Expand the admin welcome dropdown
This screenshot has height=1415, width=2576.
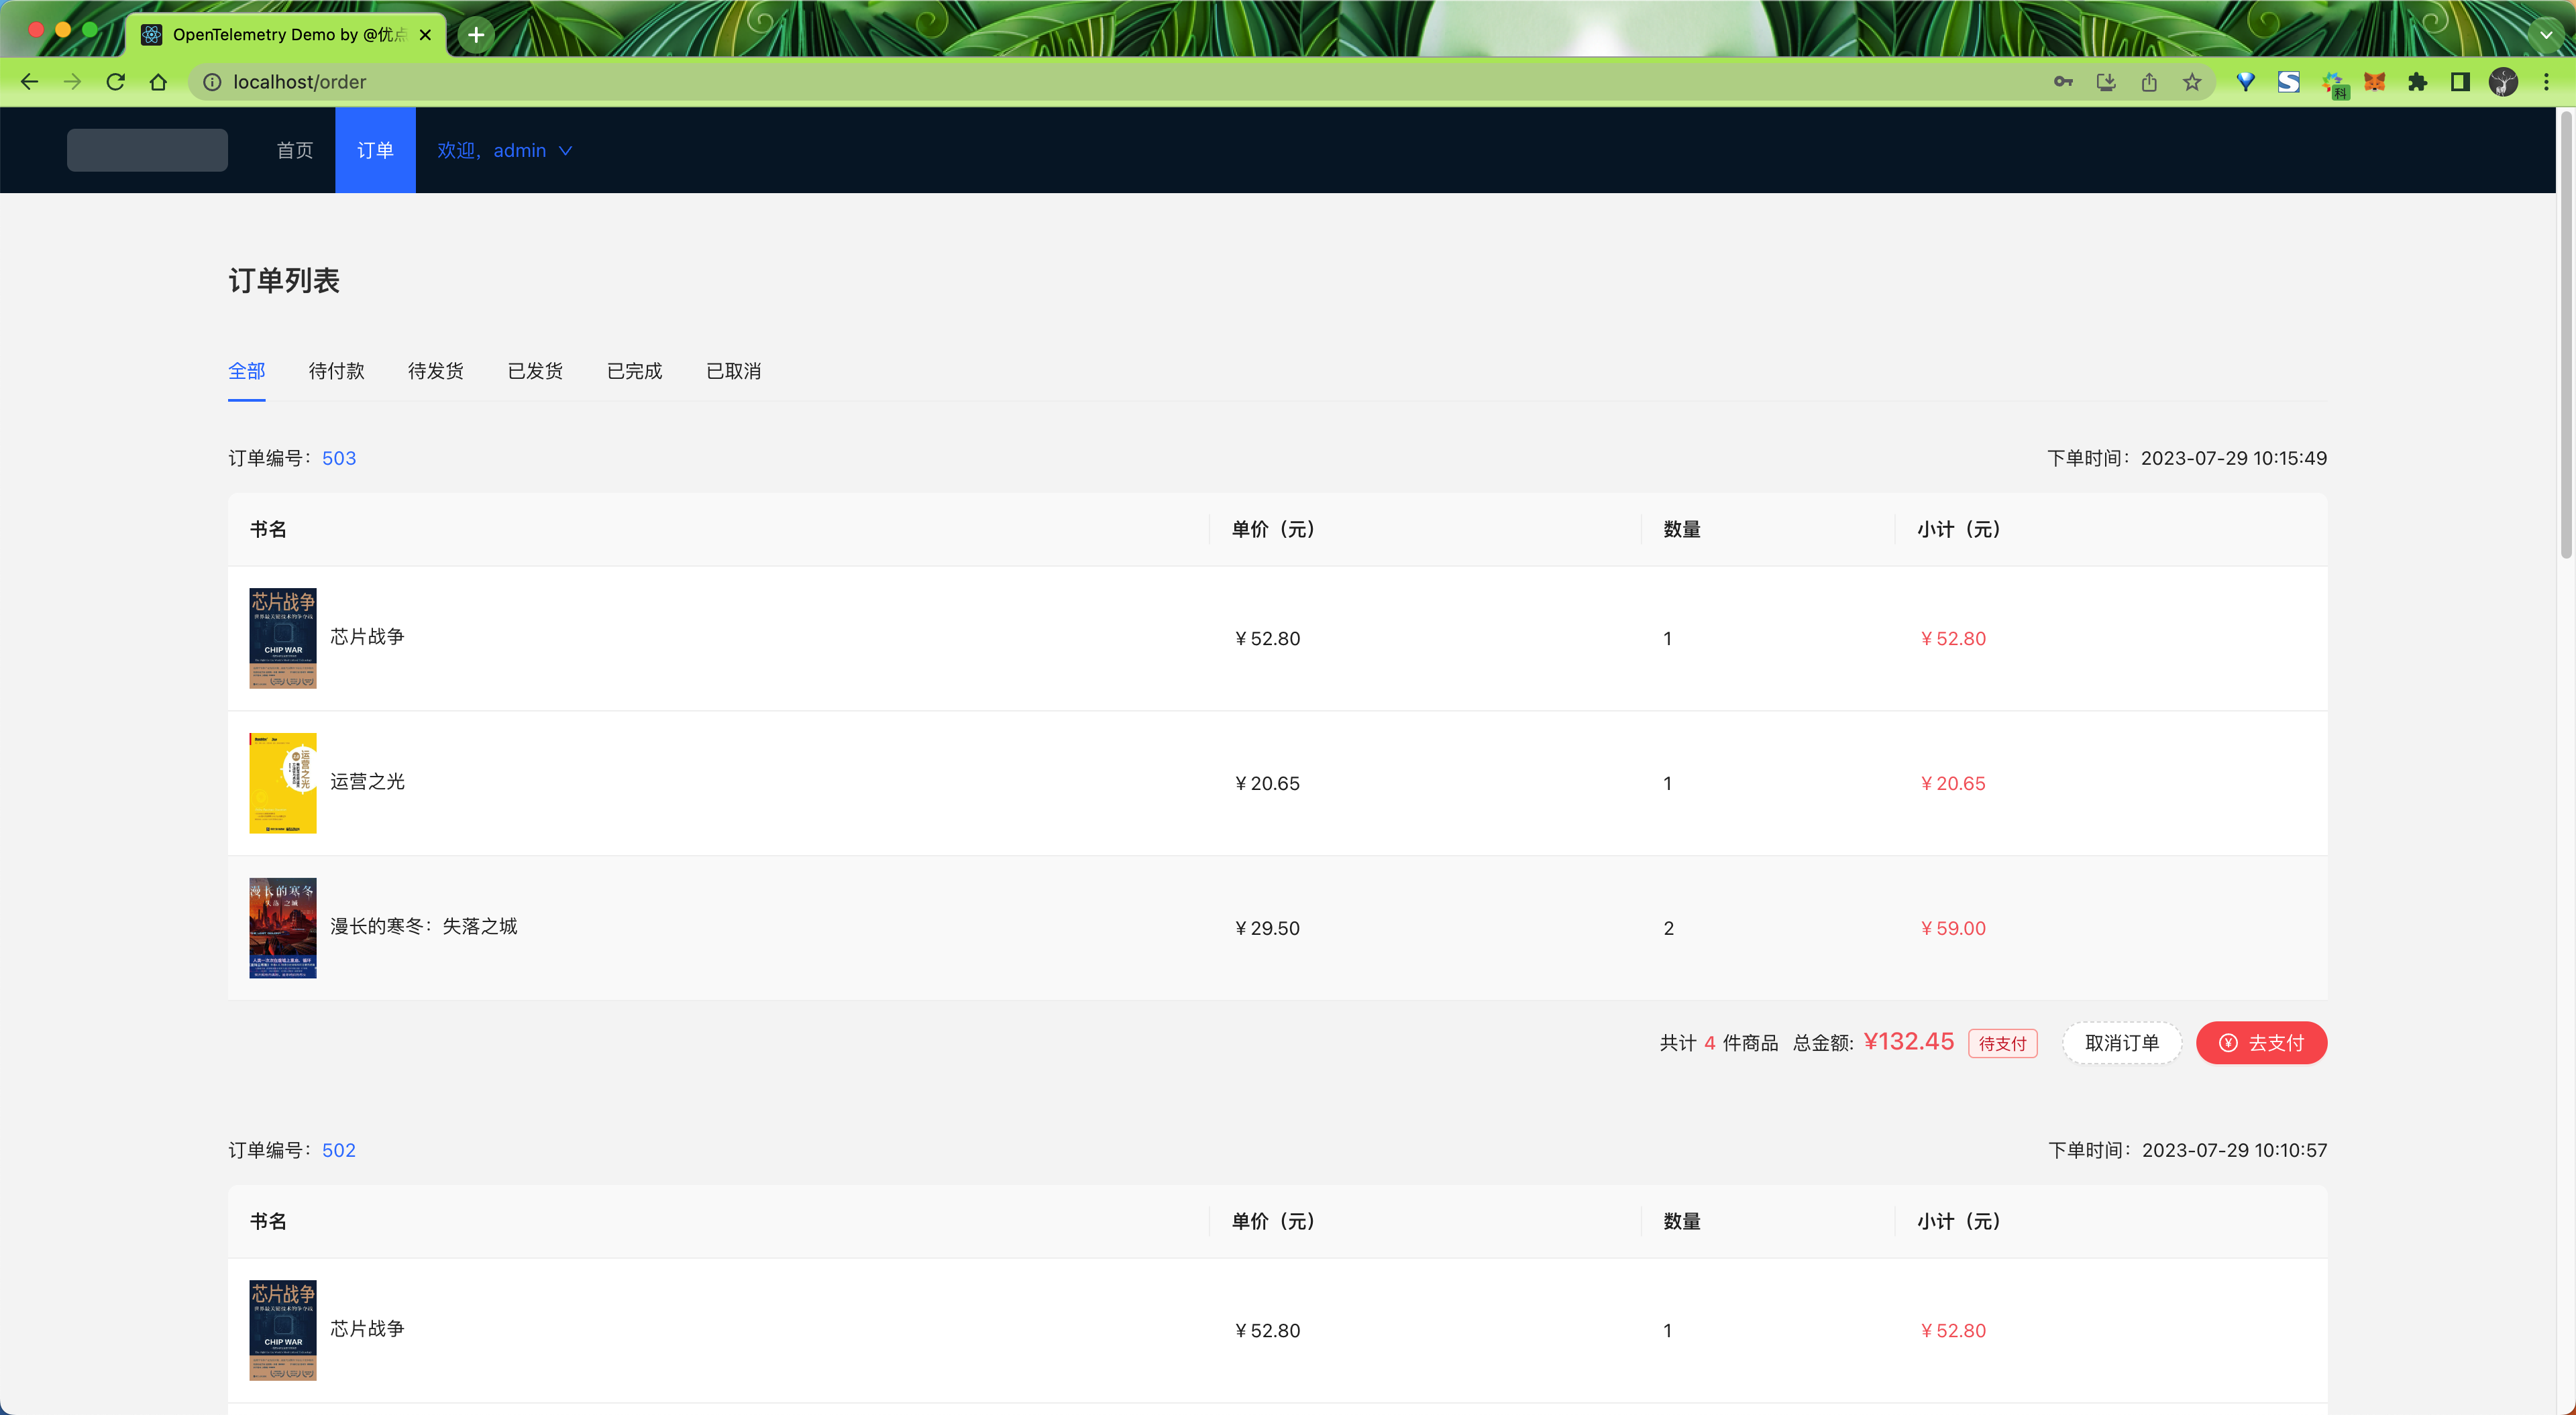(x=504, y=150)
